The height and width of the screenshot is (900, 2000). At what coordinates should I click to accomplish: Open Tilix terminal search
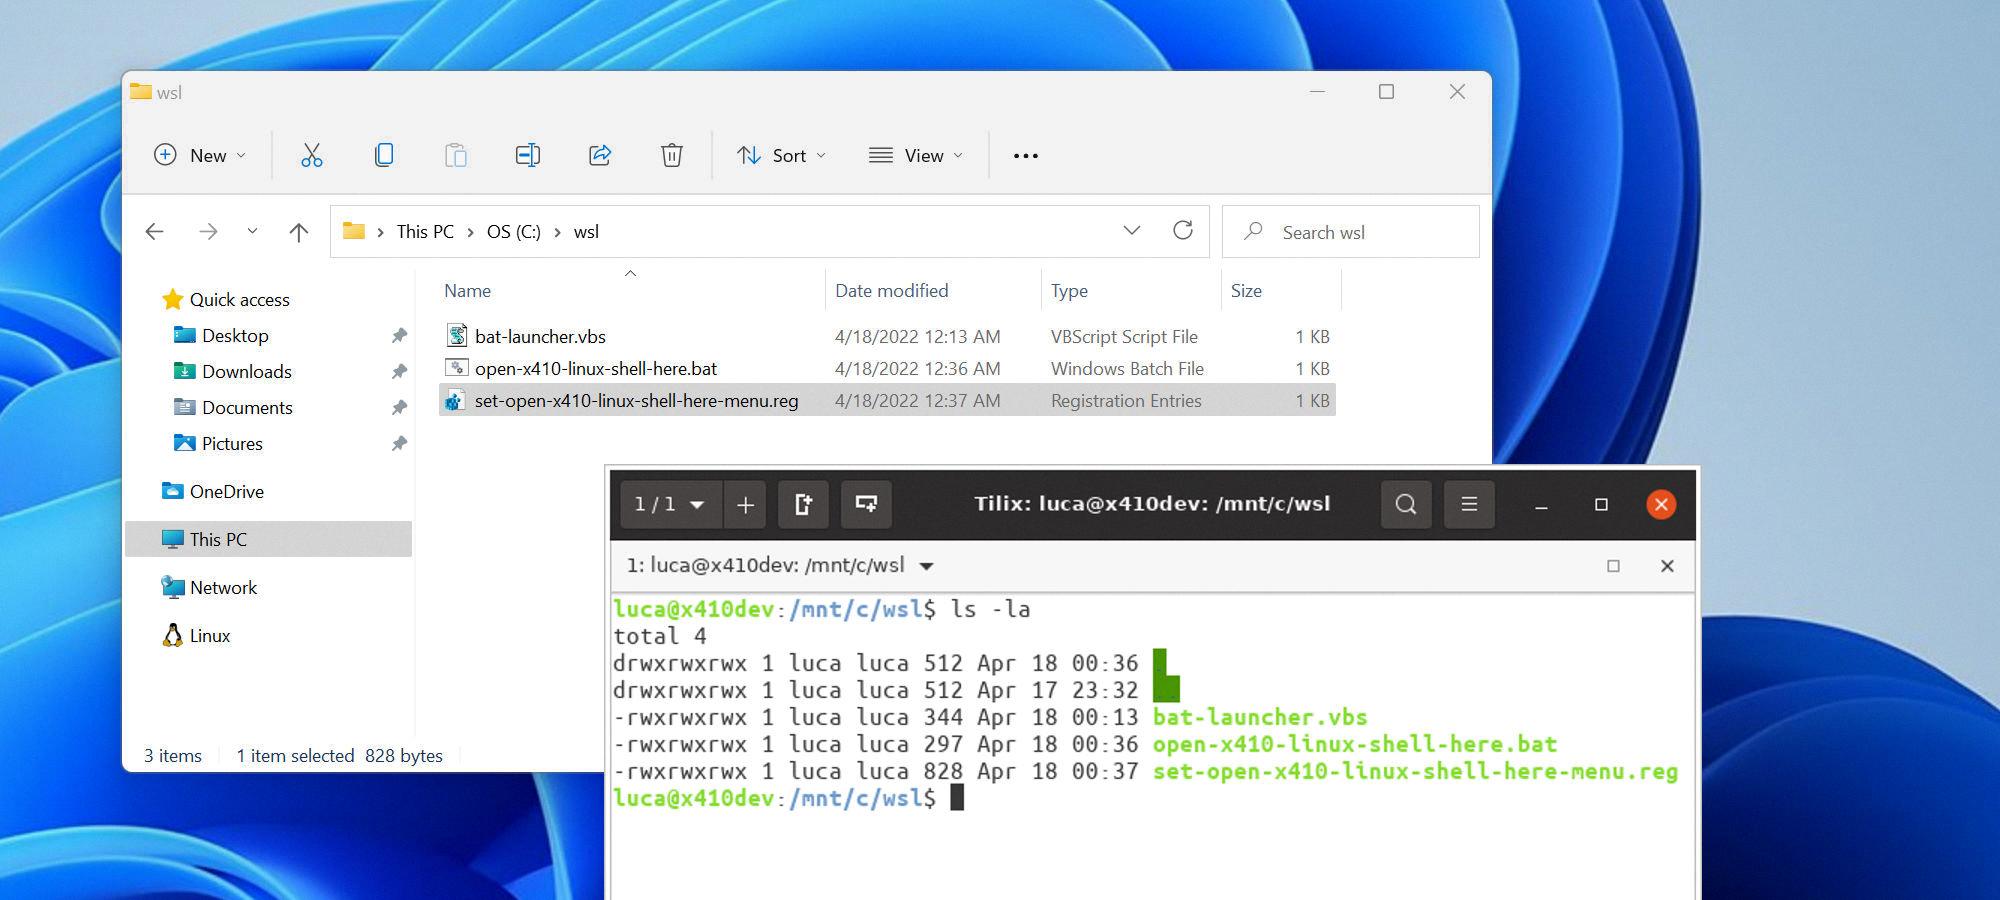(x=1406, y=504)
